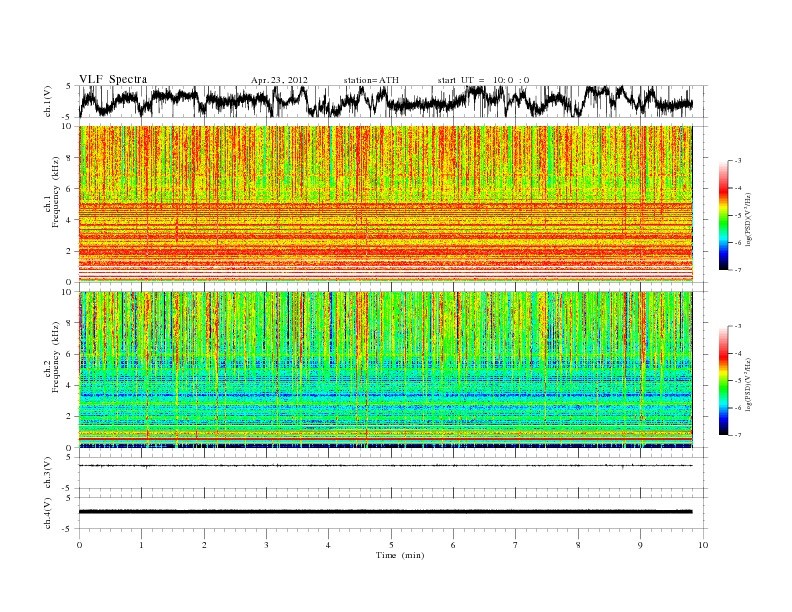Image resolution: width=792 pixels, height=612 pixels.
Task: Click the "6" kHz tick on ch.1 spectrogram axis
Action: point(70,188)
